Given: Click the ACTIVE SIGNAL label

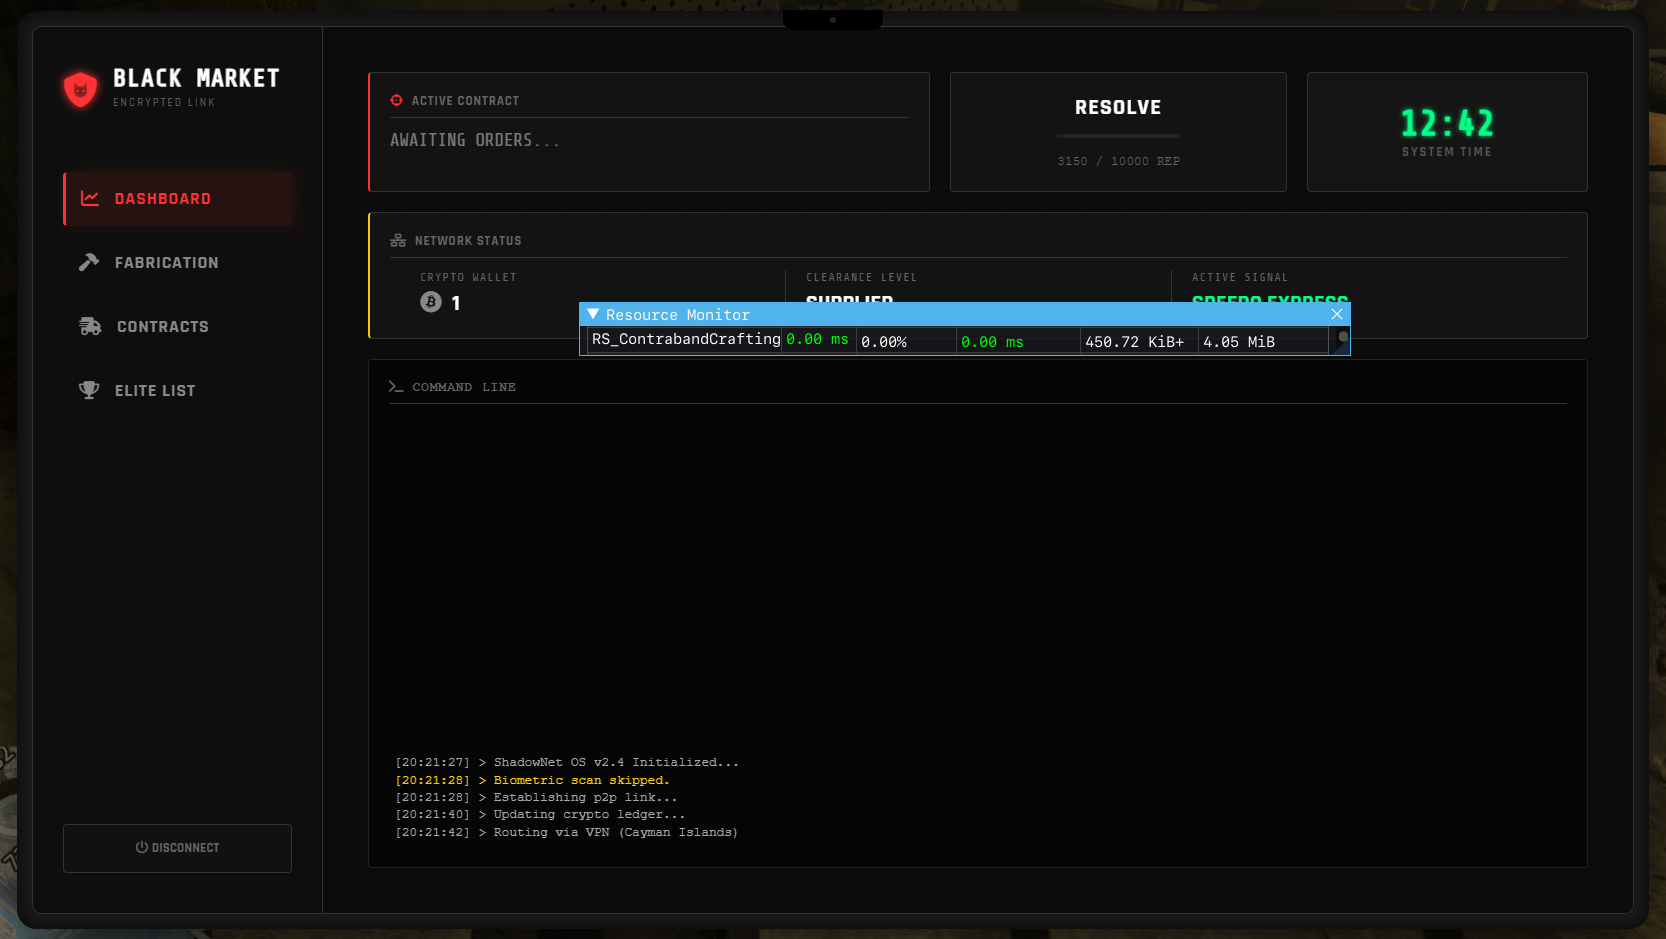Looking at the screenshot, I should (x=1240, y=278).
